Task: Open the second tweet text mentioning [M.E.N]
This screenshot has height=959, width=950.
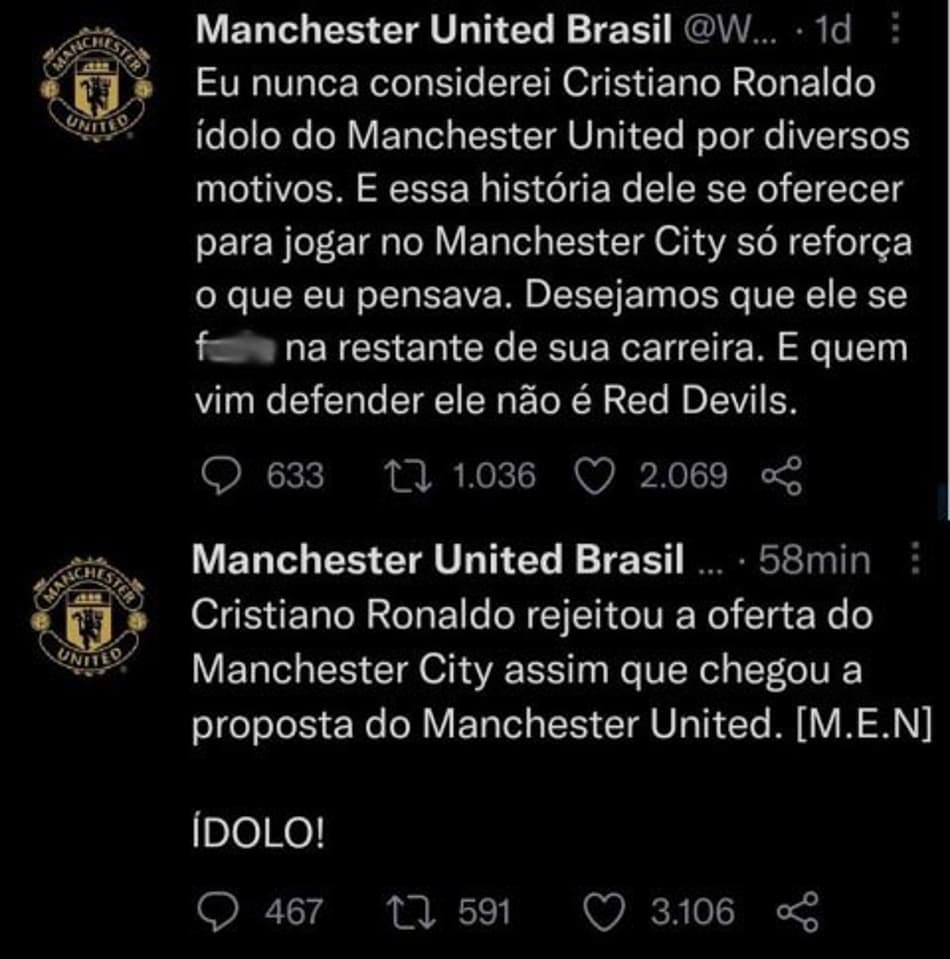Action: pyautogui.click(x=562, y=670)
